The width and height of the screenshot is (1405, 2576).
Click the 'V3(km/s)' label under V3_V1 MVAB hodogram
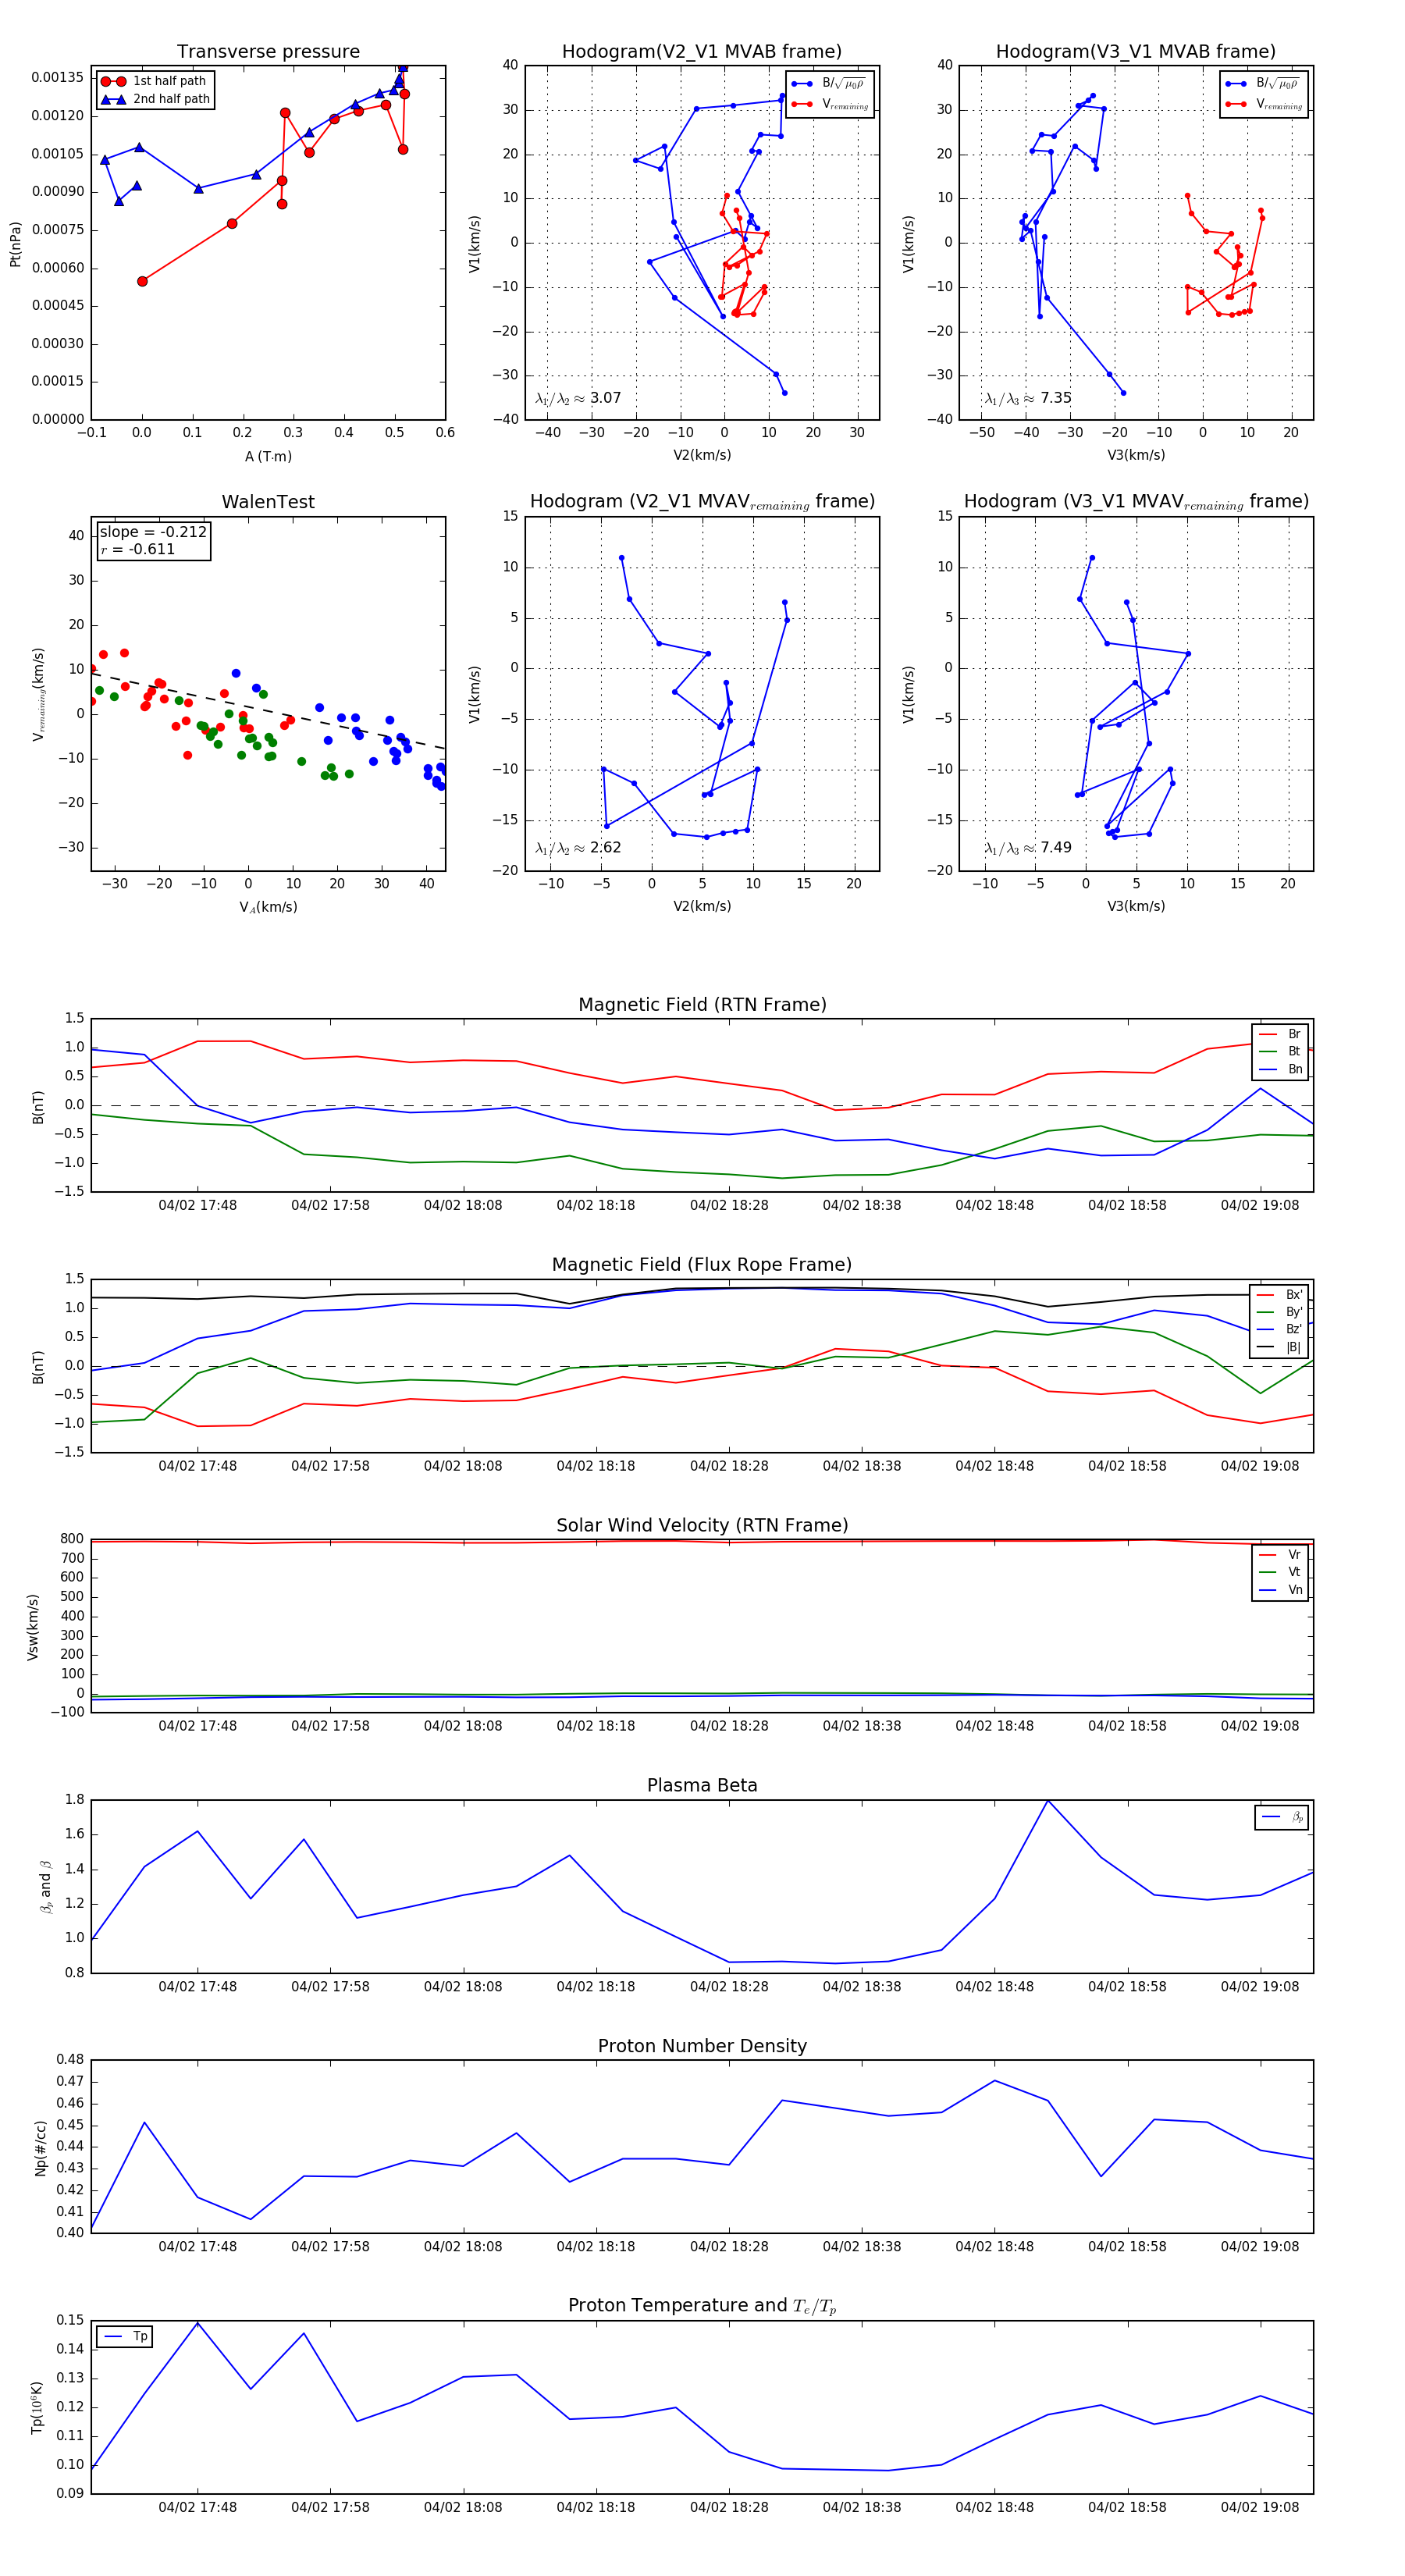coord(1136,456)
